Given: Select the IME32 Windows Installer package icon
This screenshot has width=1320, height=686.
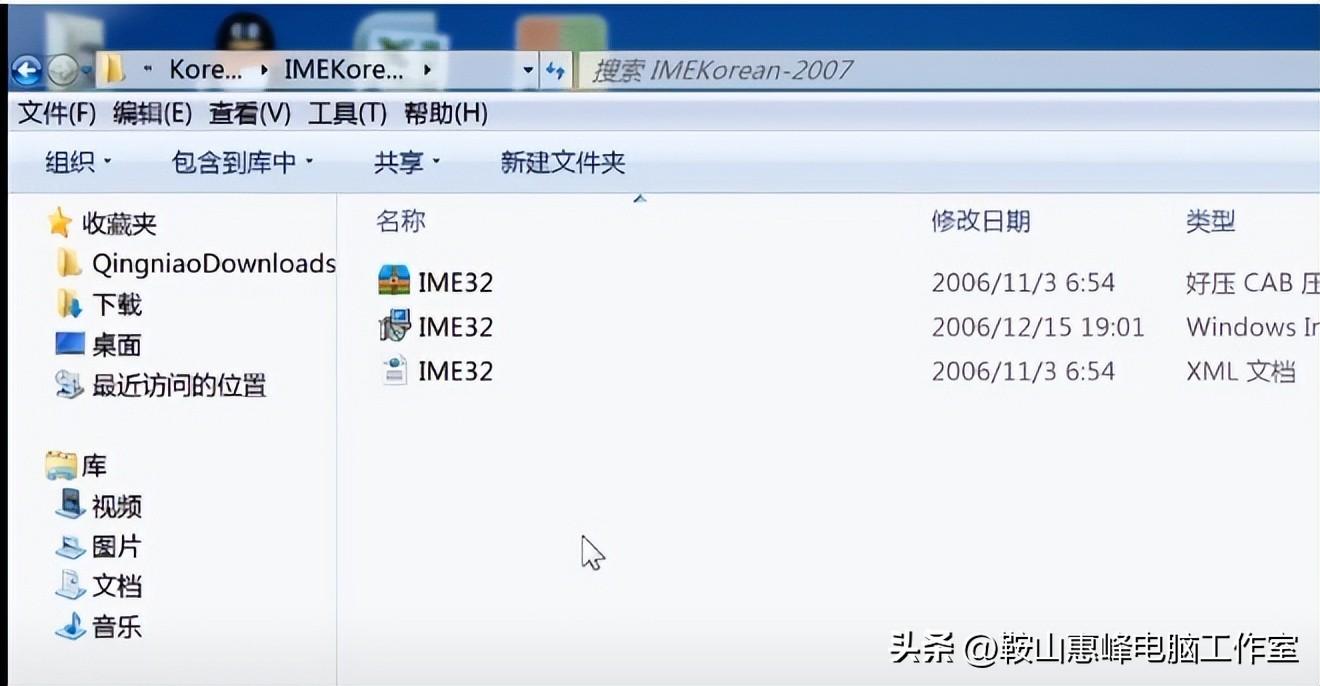Looking at the screenshot, I should click(x=394, y=326).
